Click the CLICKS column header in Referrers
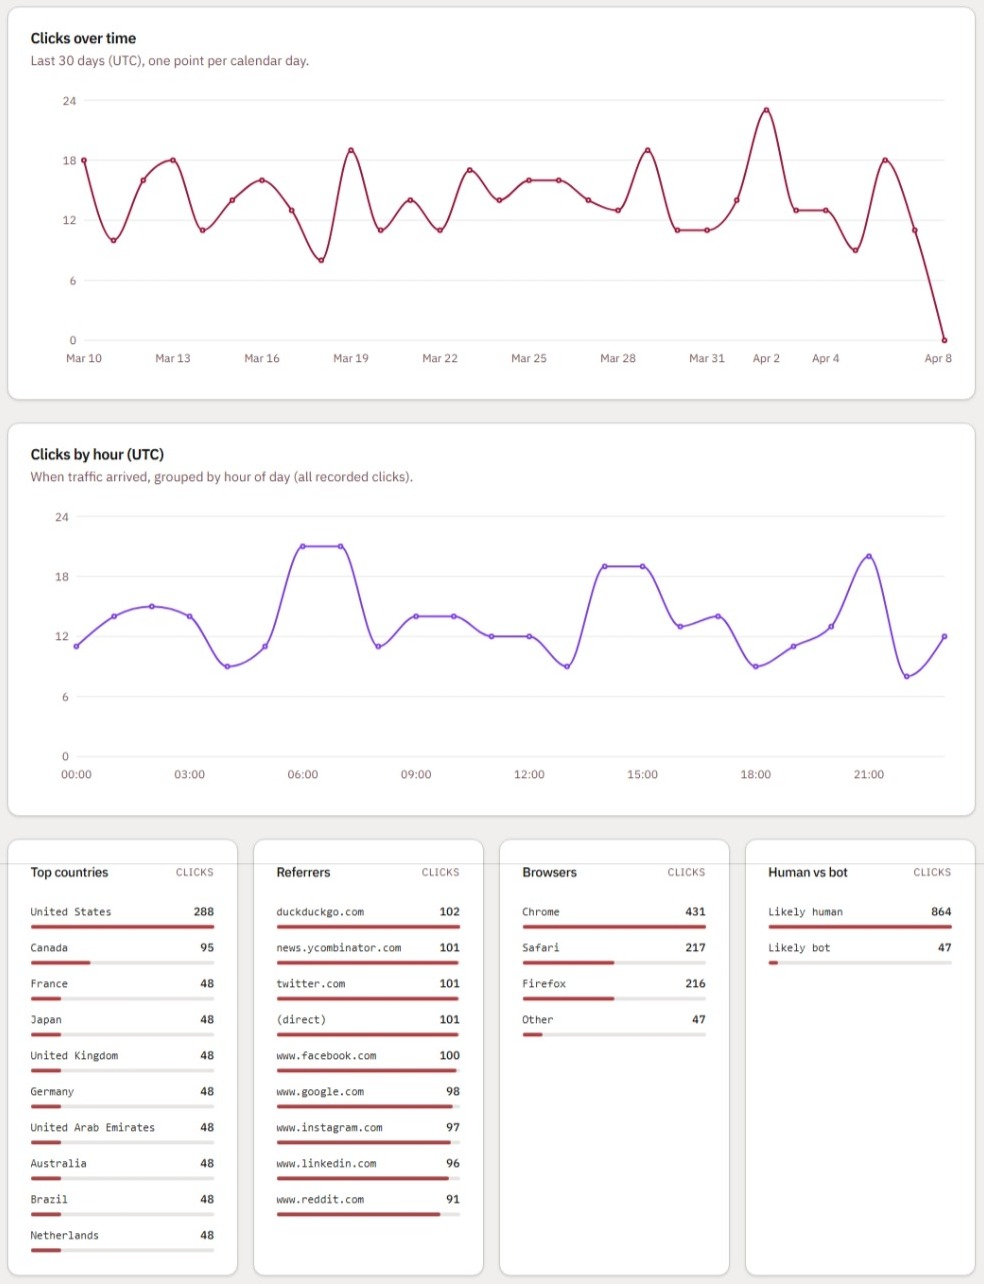Viewport: 984px width, 1284px height. 440,872
